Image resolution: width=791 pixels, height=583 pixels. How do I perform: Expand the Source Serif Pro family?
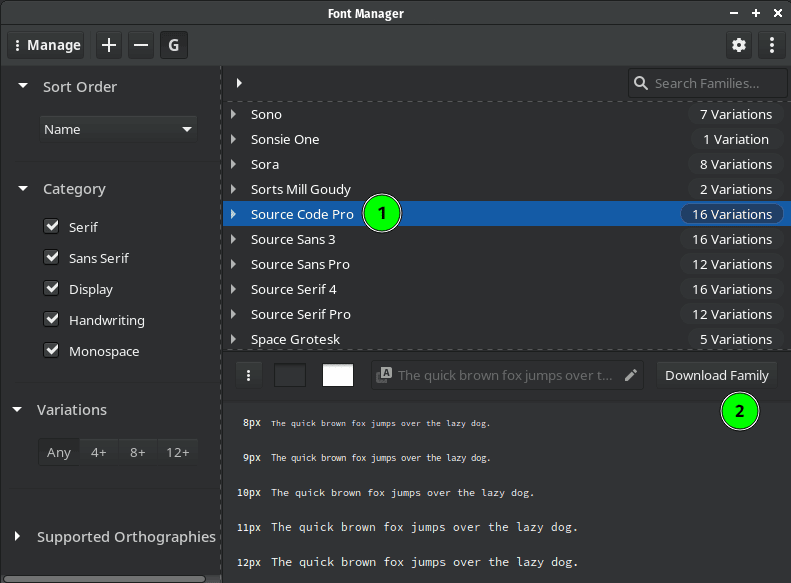pos(234,314)
